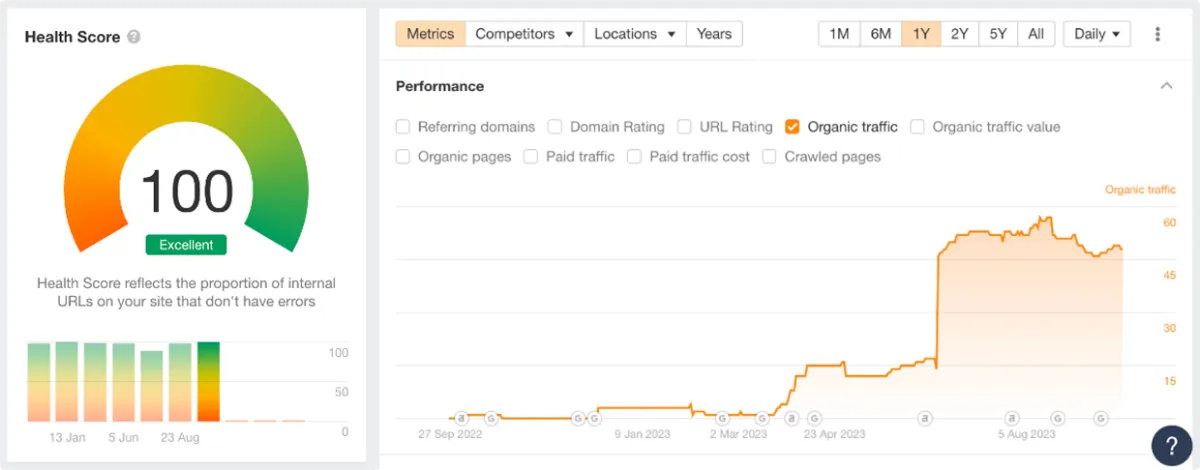Click the Ahrefs marker near 5 Aug 2023
The width and height of the screenshot is (1200, 470).
point(1012,417)
